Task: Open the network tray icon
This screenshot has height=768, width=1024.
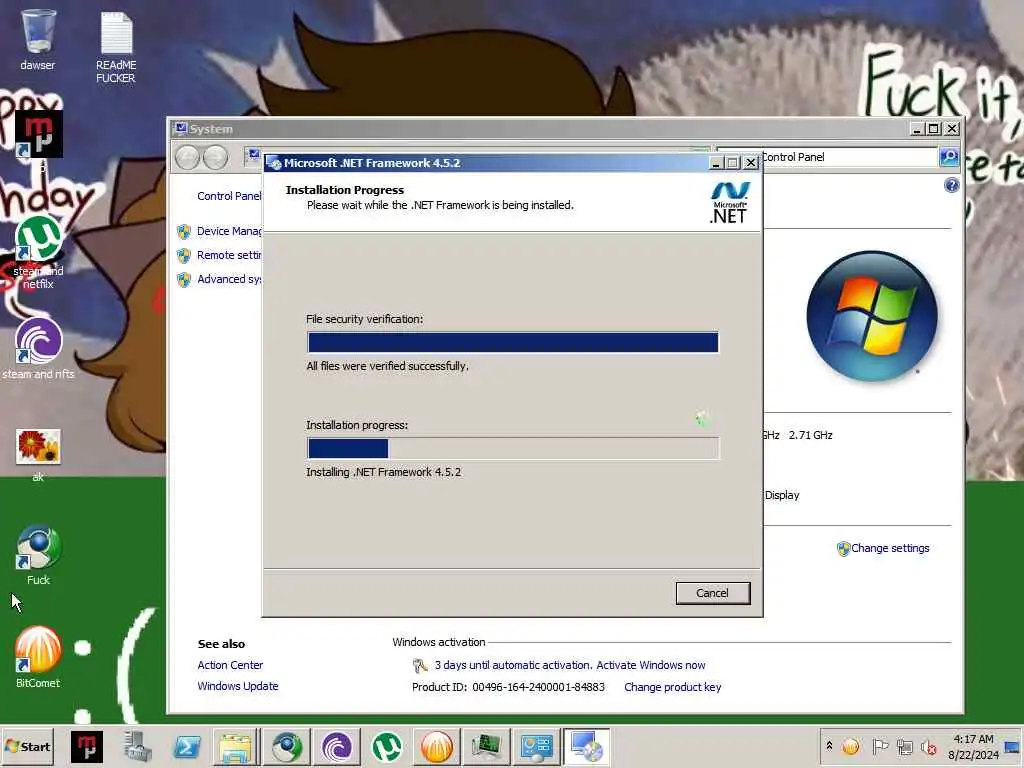Action: (904, 746)
